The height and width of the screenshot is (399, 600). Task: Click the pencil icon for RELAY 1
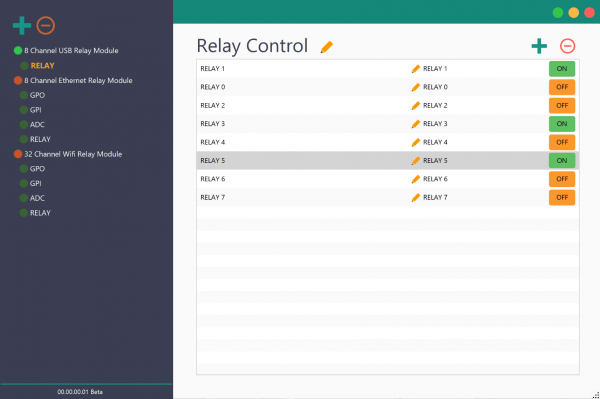[x=416, y=69]
